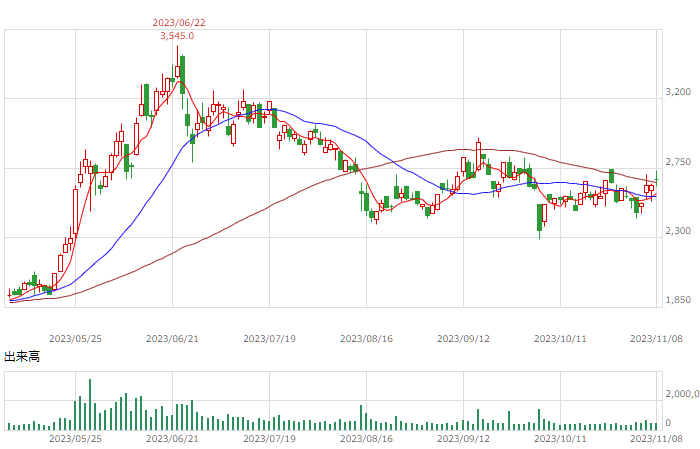Click the 2023/07/19 date under price chart
Screen dimensions: 700x449
tap(270, 338)
